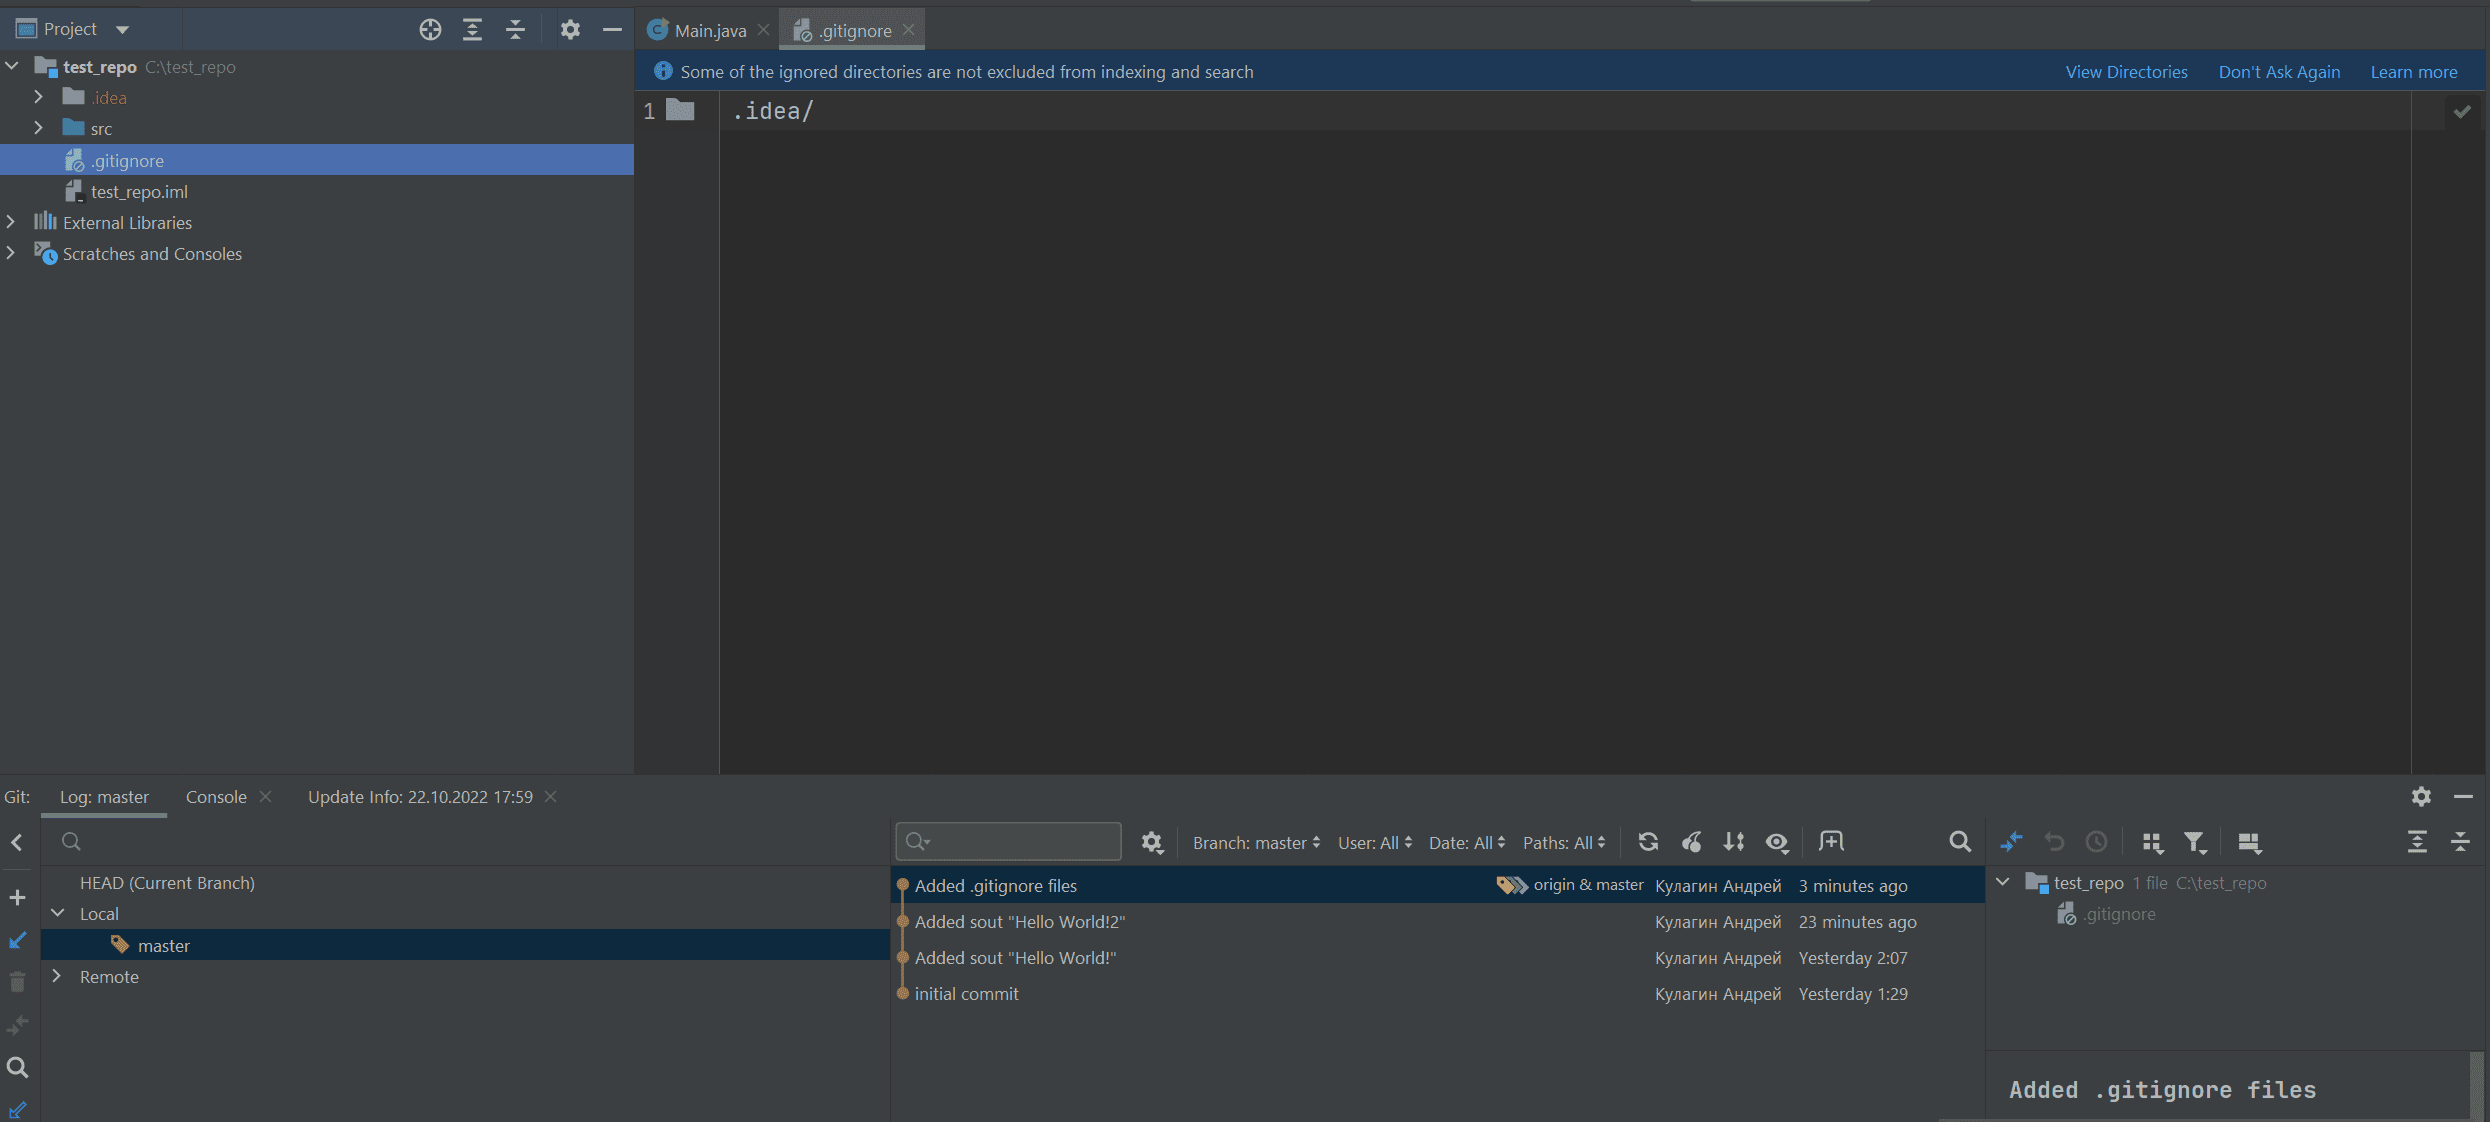Click Update Selected branch icon
This screenshot has height=1122, width=2490.
point(17,940)
